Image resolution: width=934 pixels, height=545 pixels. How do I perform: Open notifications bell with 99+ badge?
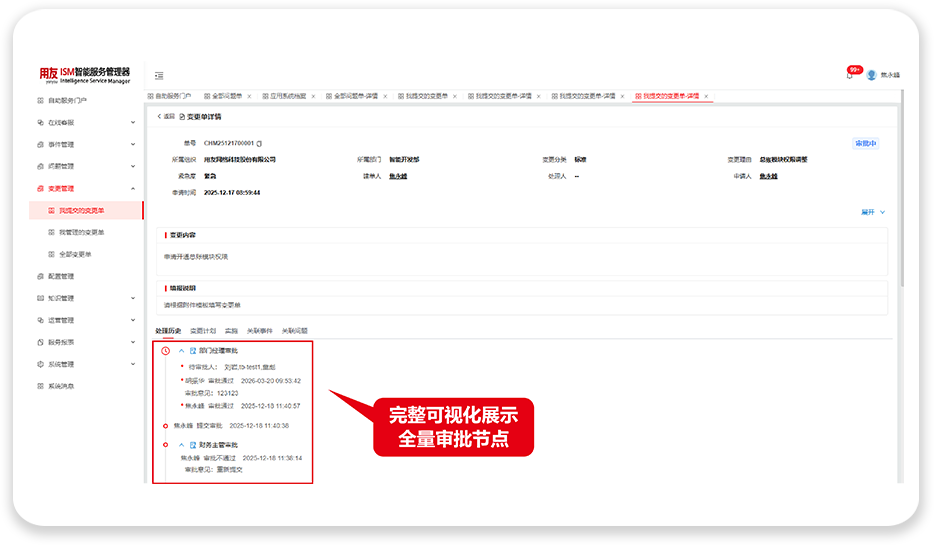click(x=851, y=74)
